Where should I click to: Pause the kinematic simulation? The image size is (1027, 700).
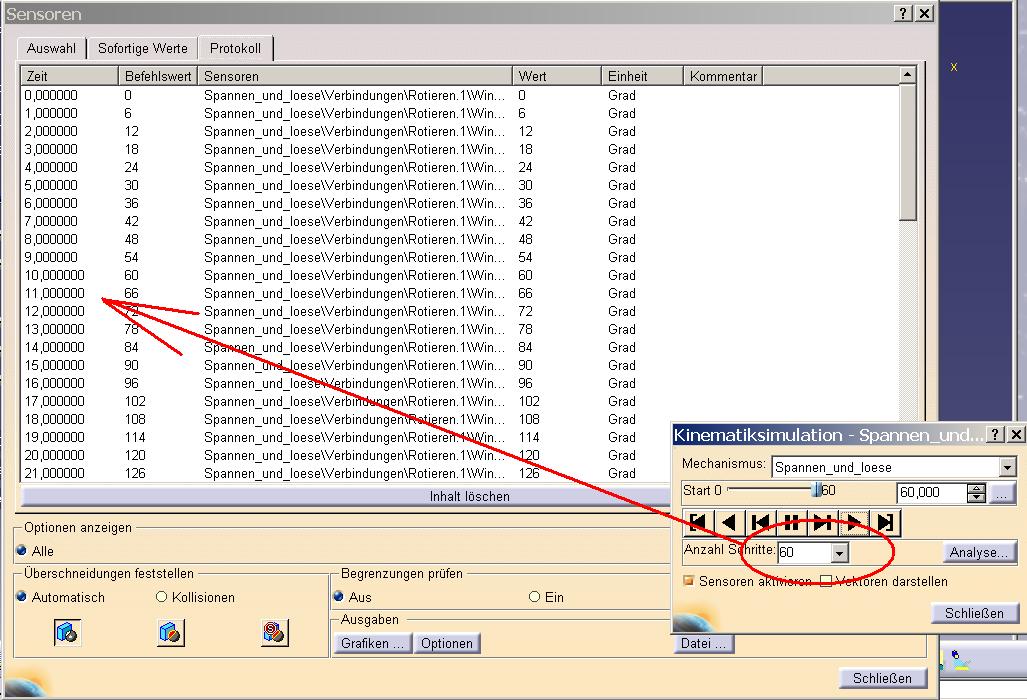pyautogui.click(x=791, y=523)
